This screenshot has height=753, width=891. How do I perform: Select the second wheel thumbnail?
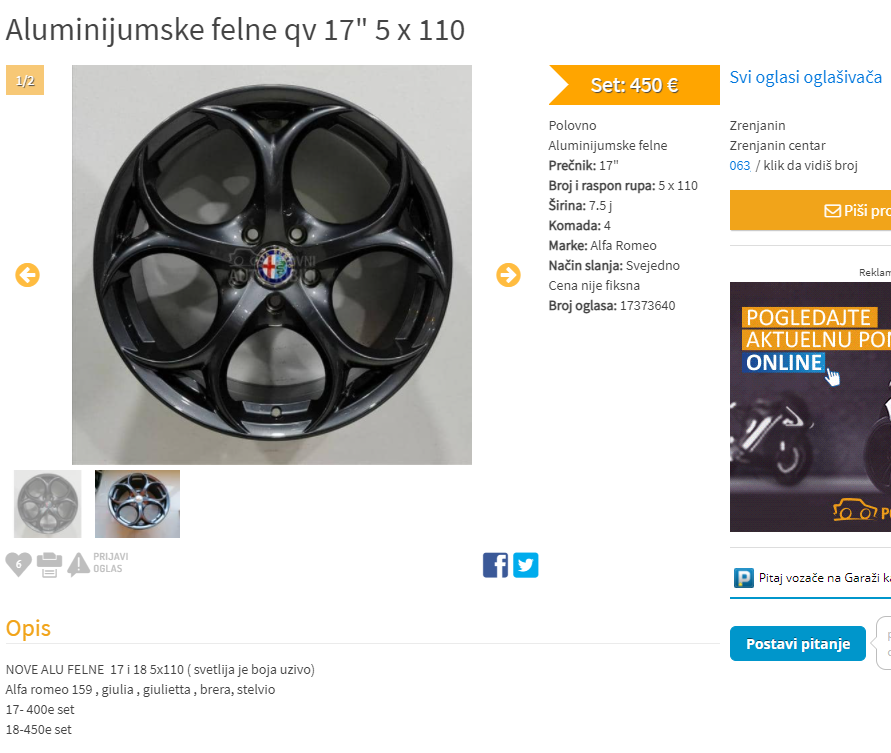138,504
